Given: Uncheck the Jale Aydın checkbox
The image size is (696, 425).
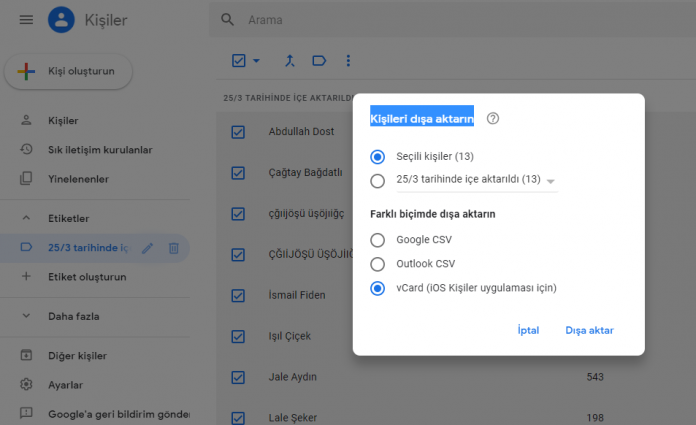Looking at the screenshot, I should (238, 377).
